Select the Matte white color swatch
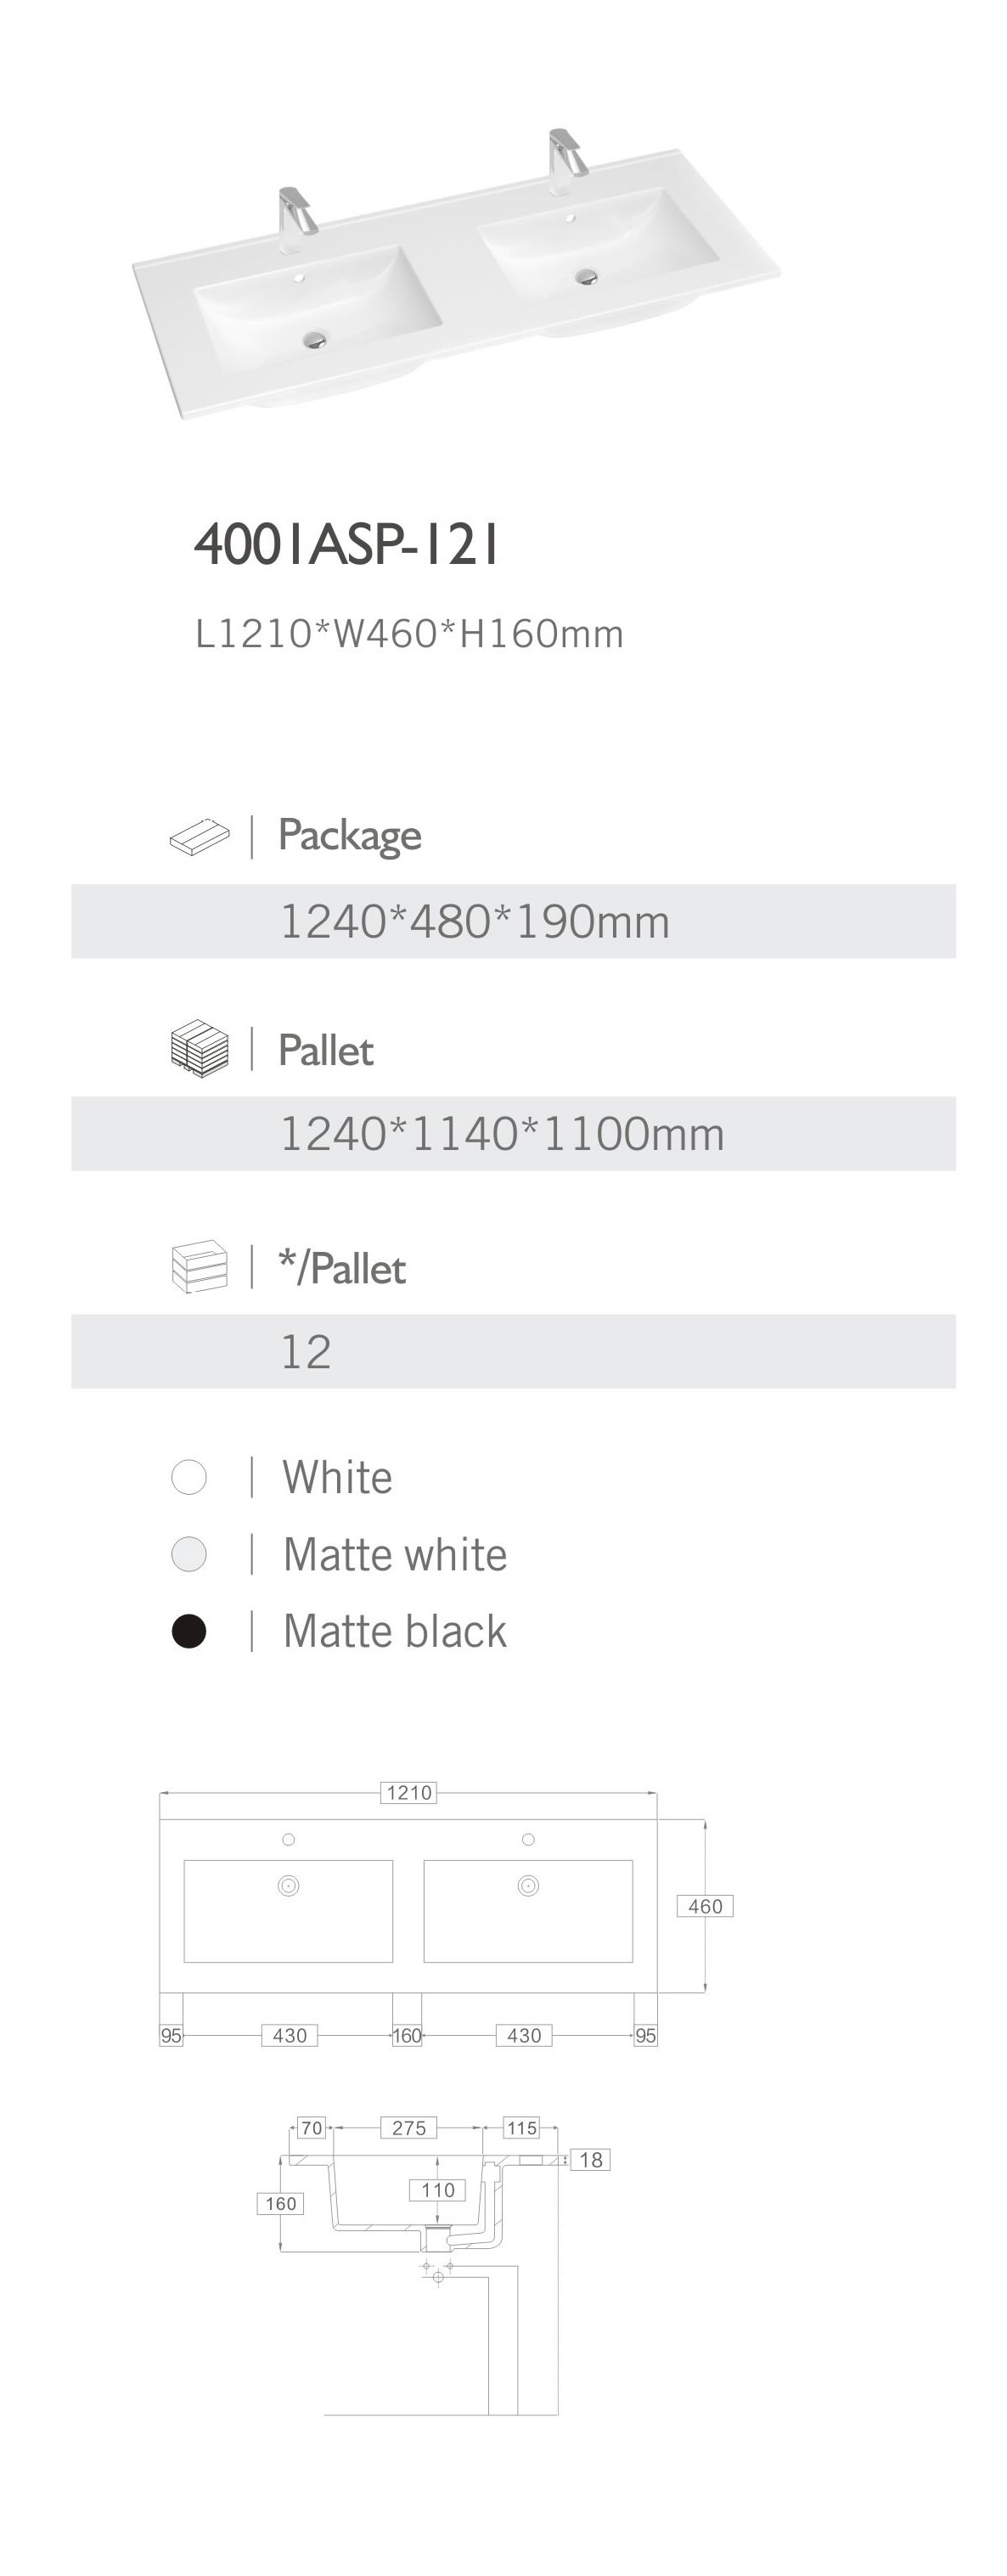 pos(189,1553)
